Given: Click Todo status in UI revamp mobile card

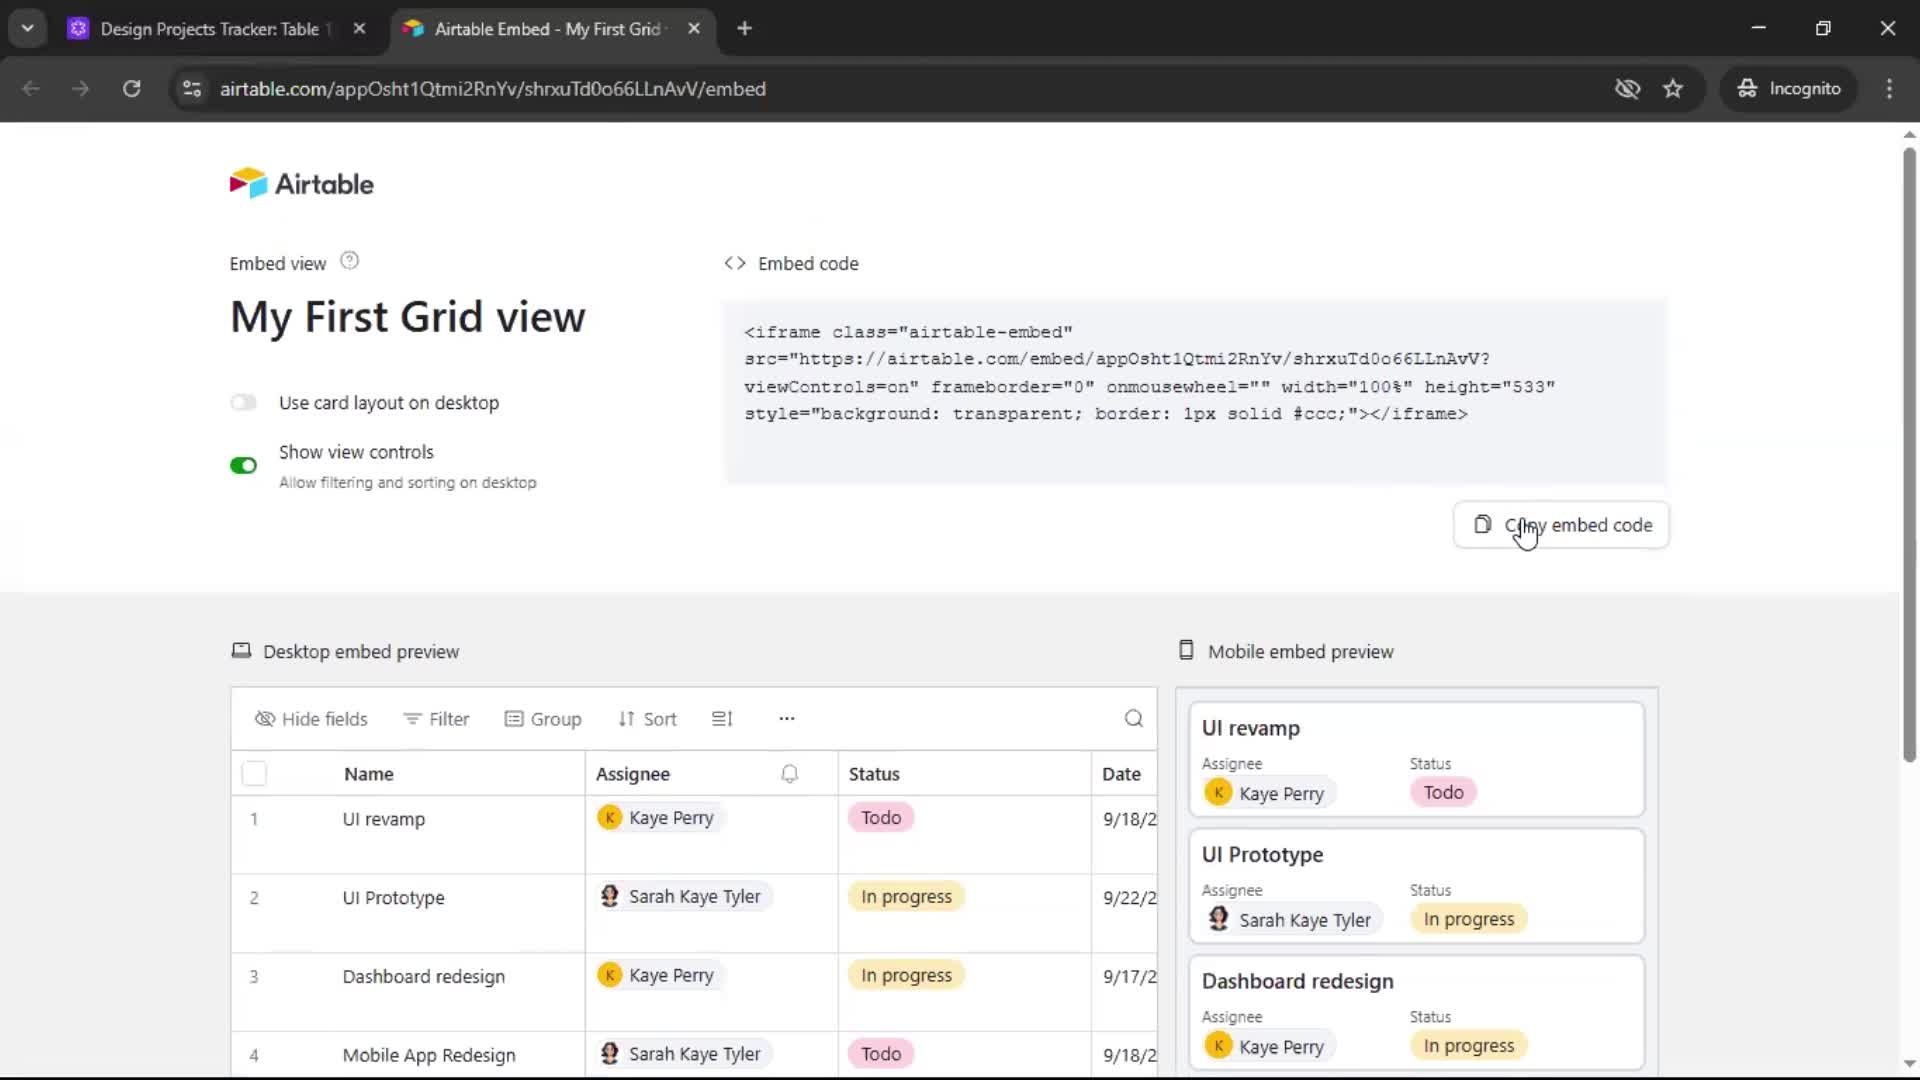Looking at the screenshot, I should click(x=1443, y=793).
